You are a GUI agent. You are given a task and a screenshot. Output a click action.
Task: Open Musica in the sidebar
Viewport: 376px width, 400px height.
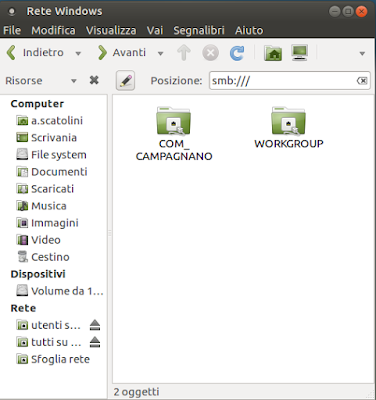[41, 206]
